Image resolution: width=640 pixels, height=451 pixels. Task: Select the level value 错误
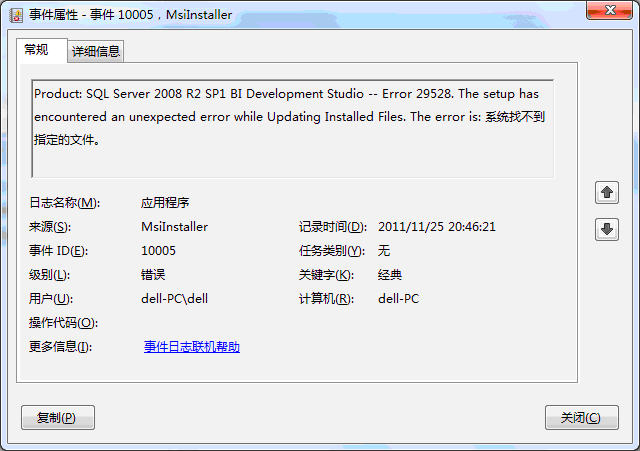(x=153, y=275)
